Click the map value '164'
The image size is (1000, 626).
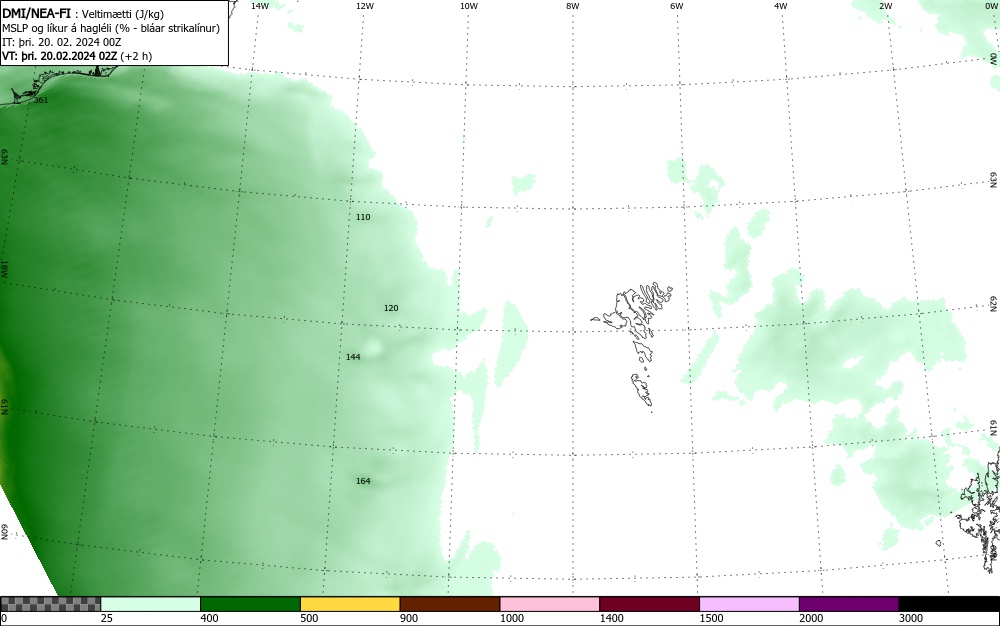tap(363, 481)
